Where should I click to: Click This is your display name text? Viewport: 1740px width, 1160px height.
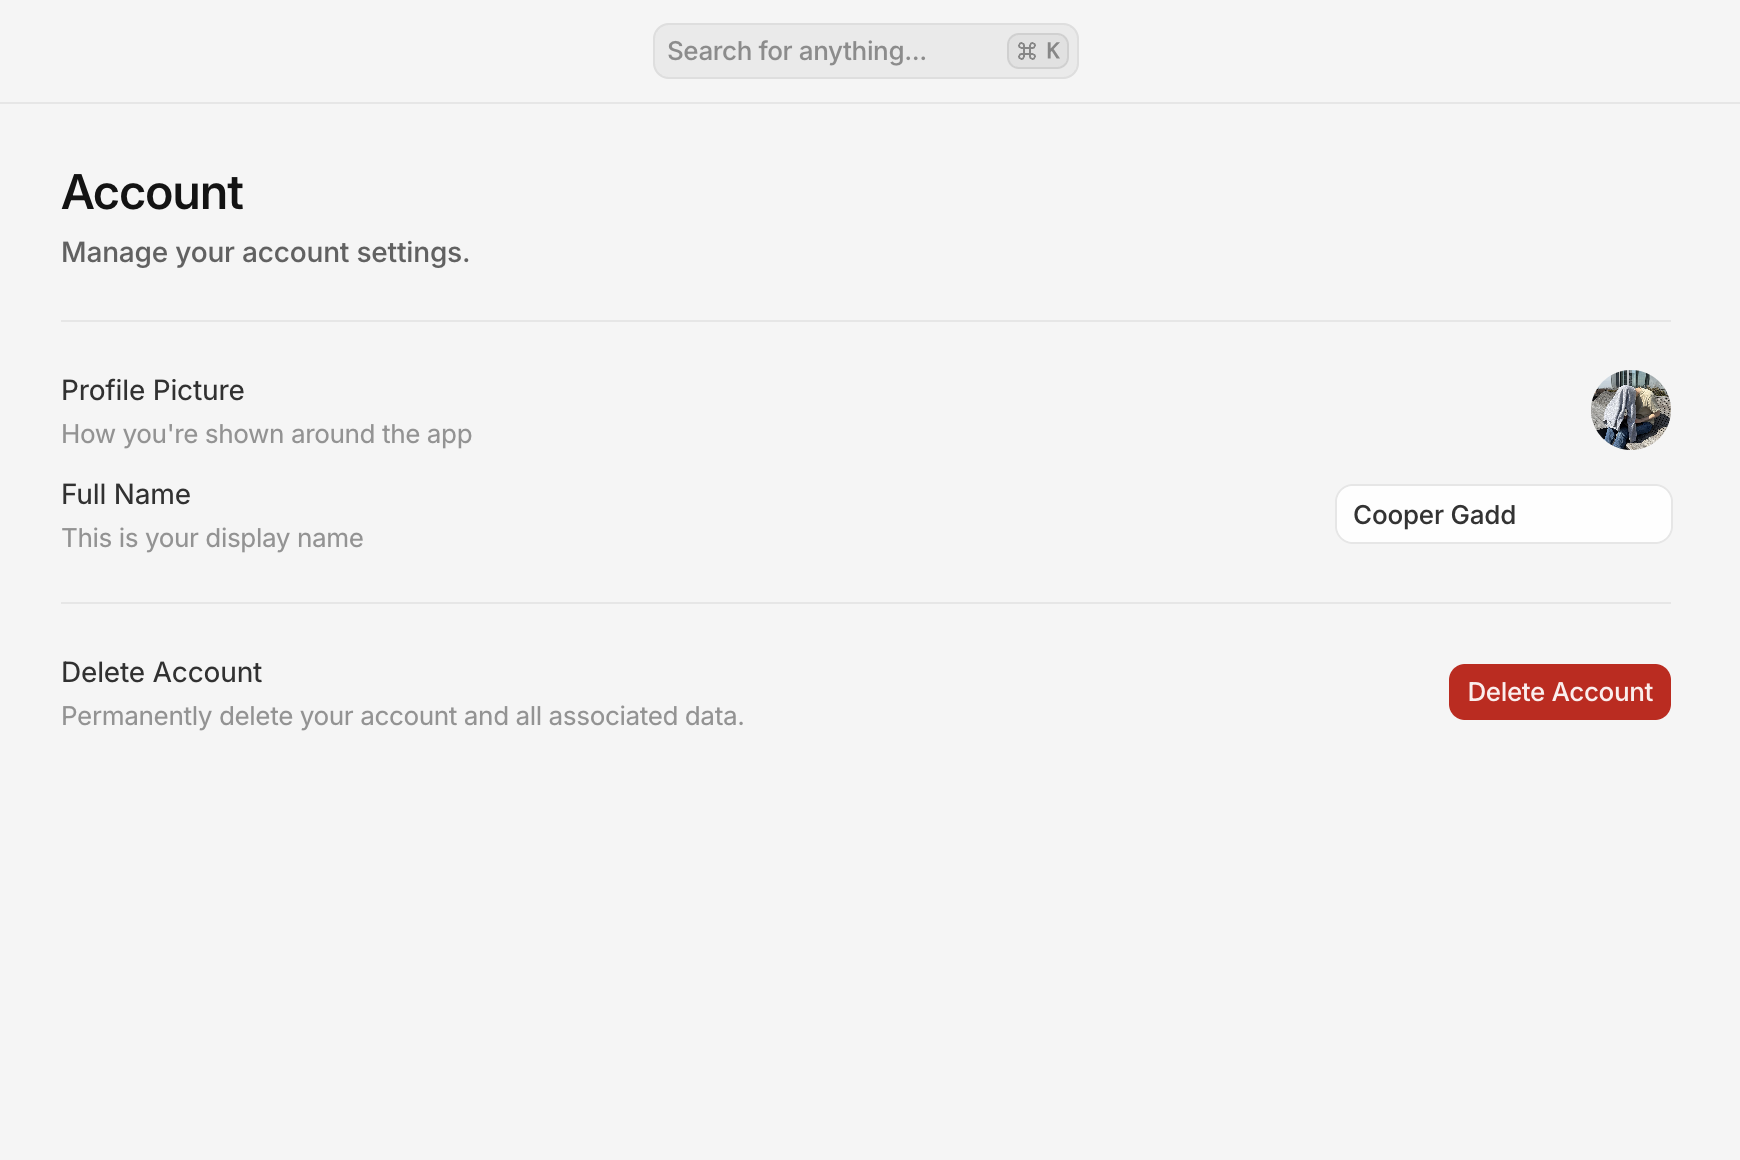click(212, 538)
